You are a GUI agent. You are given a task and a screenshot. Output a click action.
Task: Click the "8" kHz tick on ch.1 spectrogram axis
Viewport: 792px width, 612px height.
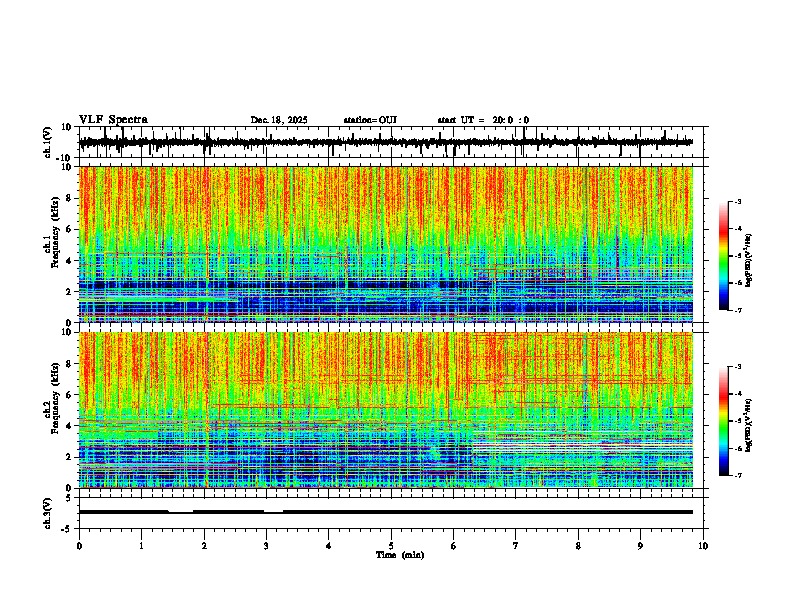click(x=71, y=198)
